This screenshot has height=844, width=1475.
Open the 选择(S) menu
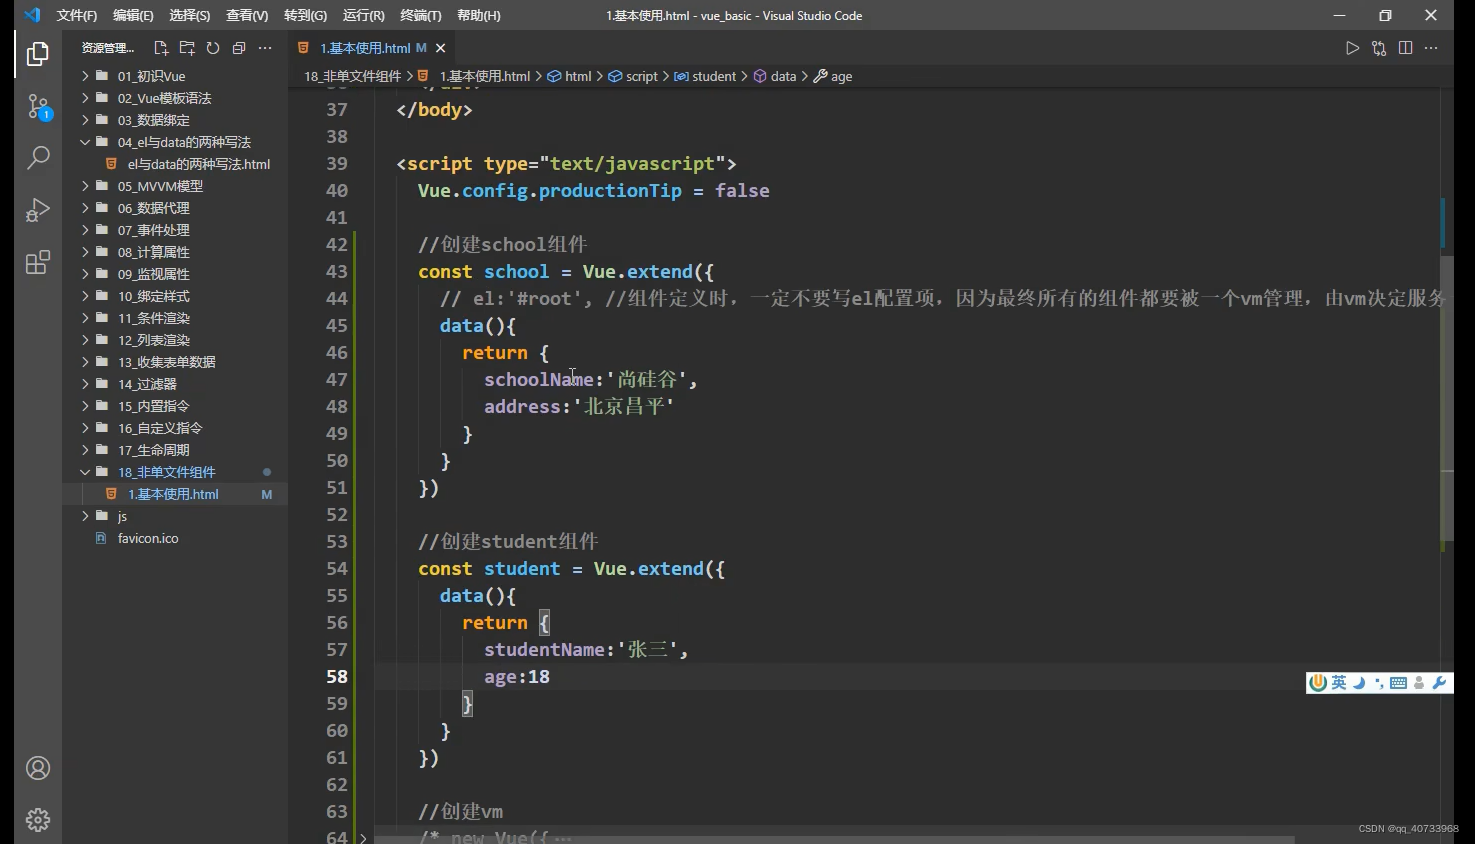click(x=190, y=15)
